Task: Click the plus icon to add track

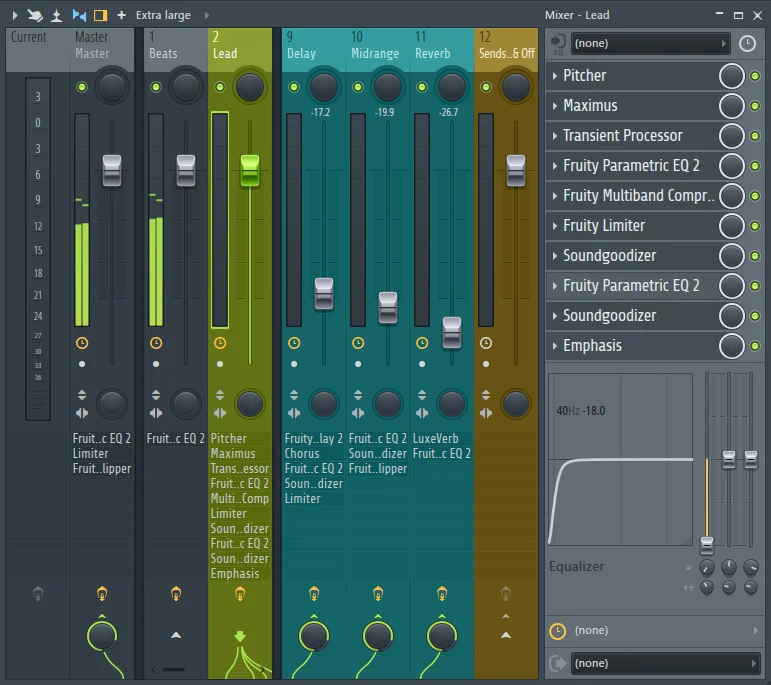Action: tap(121, 16)
